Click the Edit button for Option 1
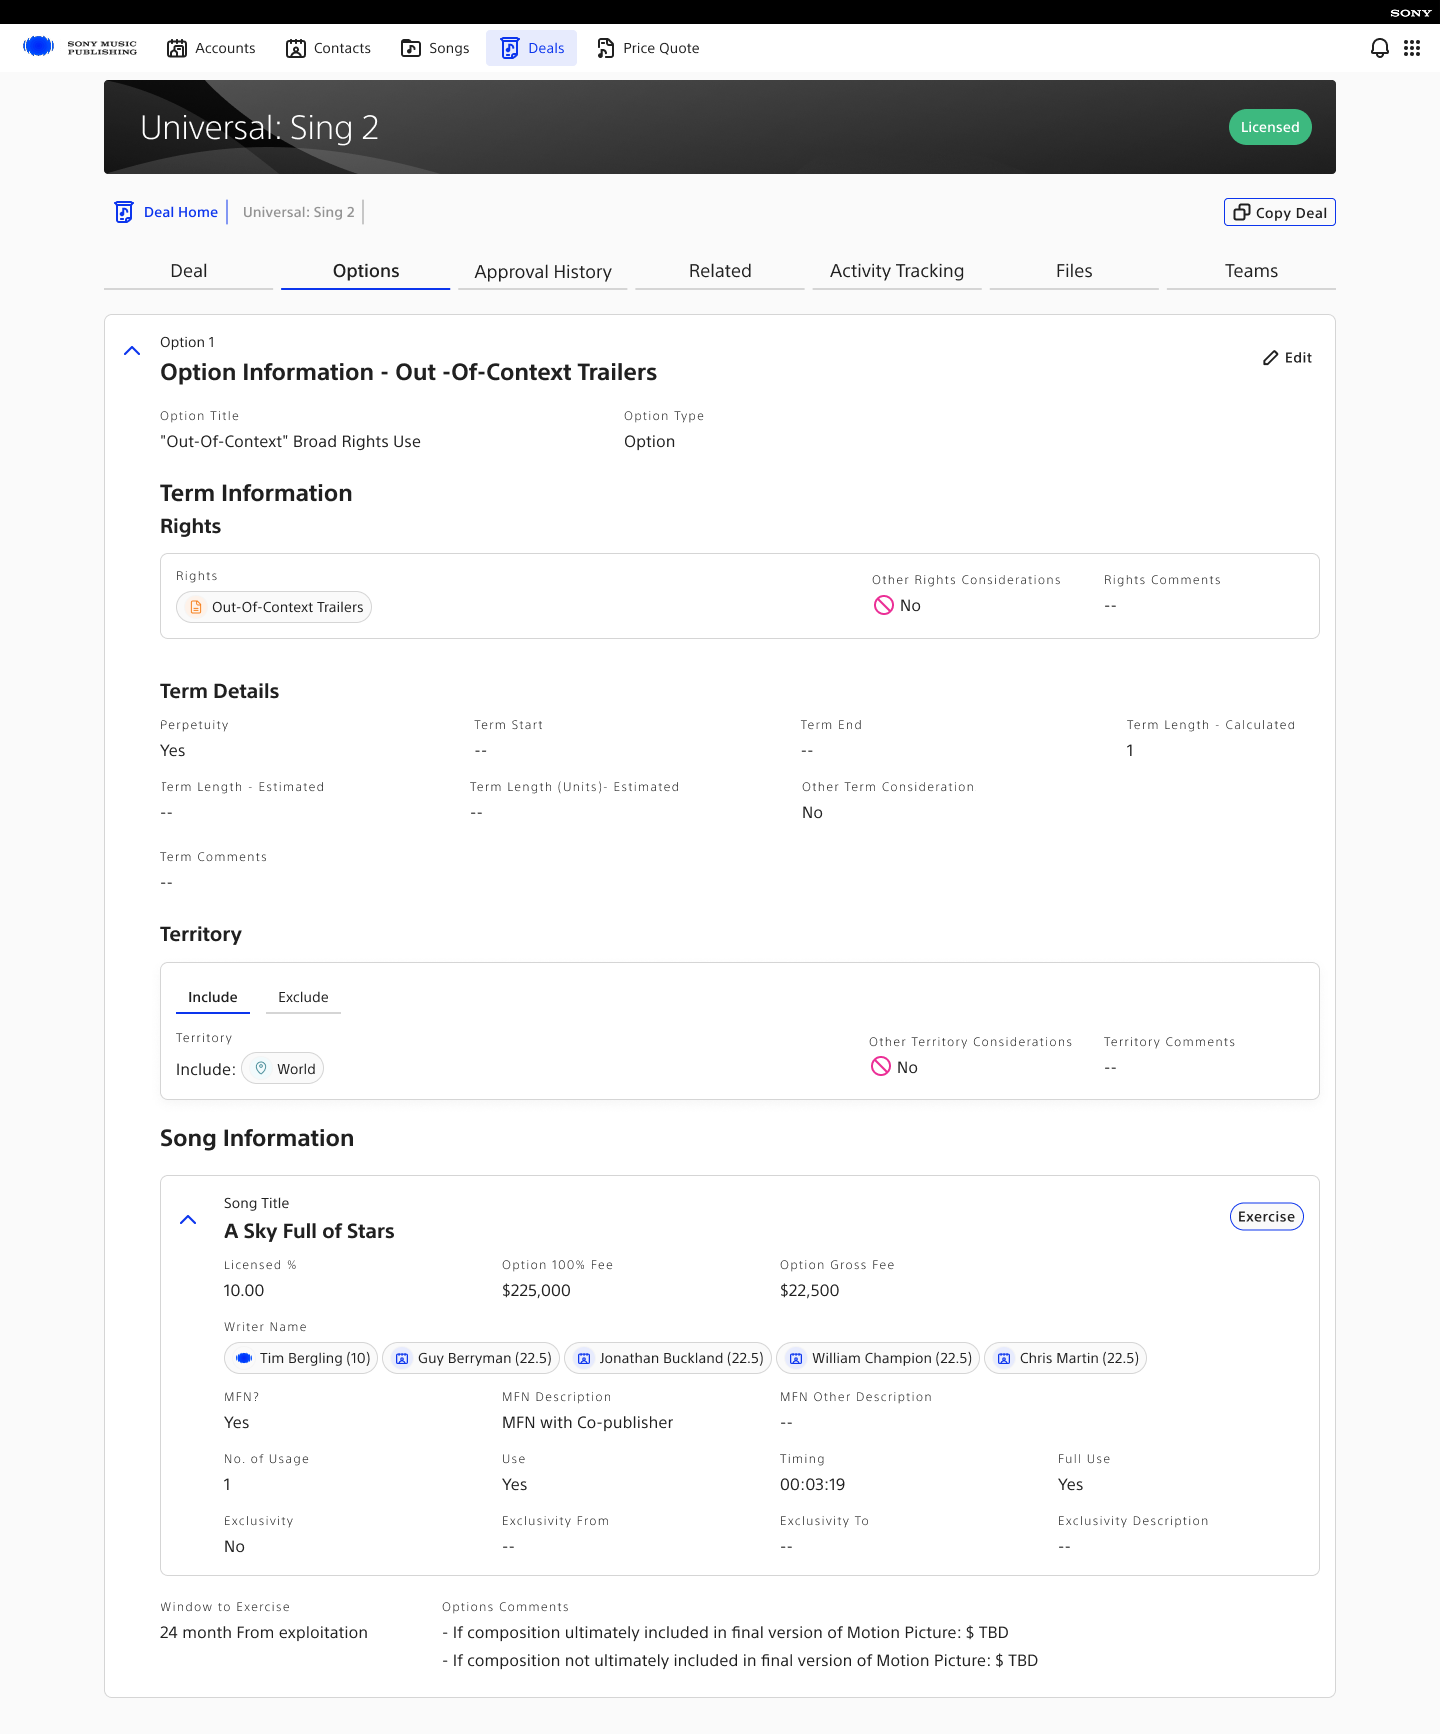This screenshot has width=1440, height=1734. tap(1287, 358)
